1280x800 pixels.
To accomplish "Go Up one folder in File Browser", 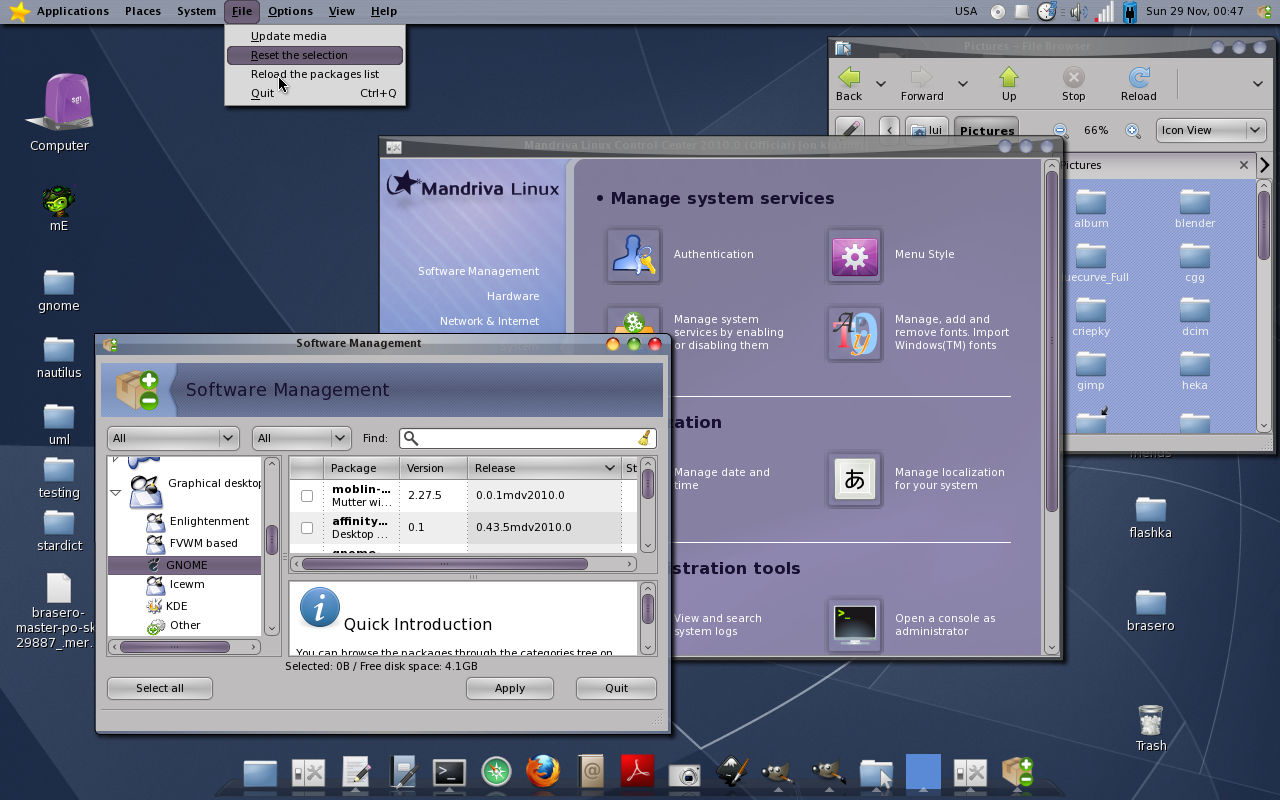I will [1009, 84].
